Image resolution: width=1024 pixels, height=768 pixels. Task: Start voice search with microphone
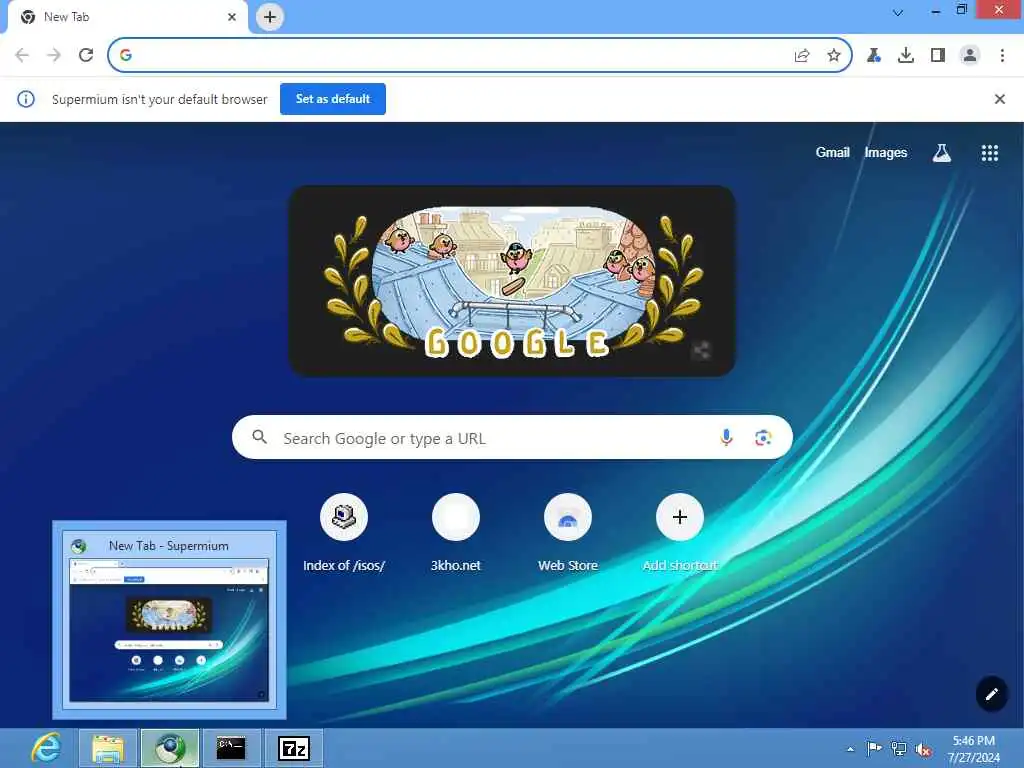(x=726, y=437)
